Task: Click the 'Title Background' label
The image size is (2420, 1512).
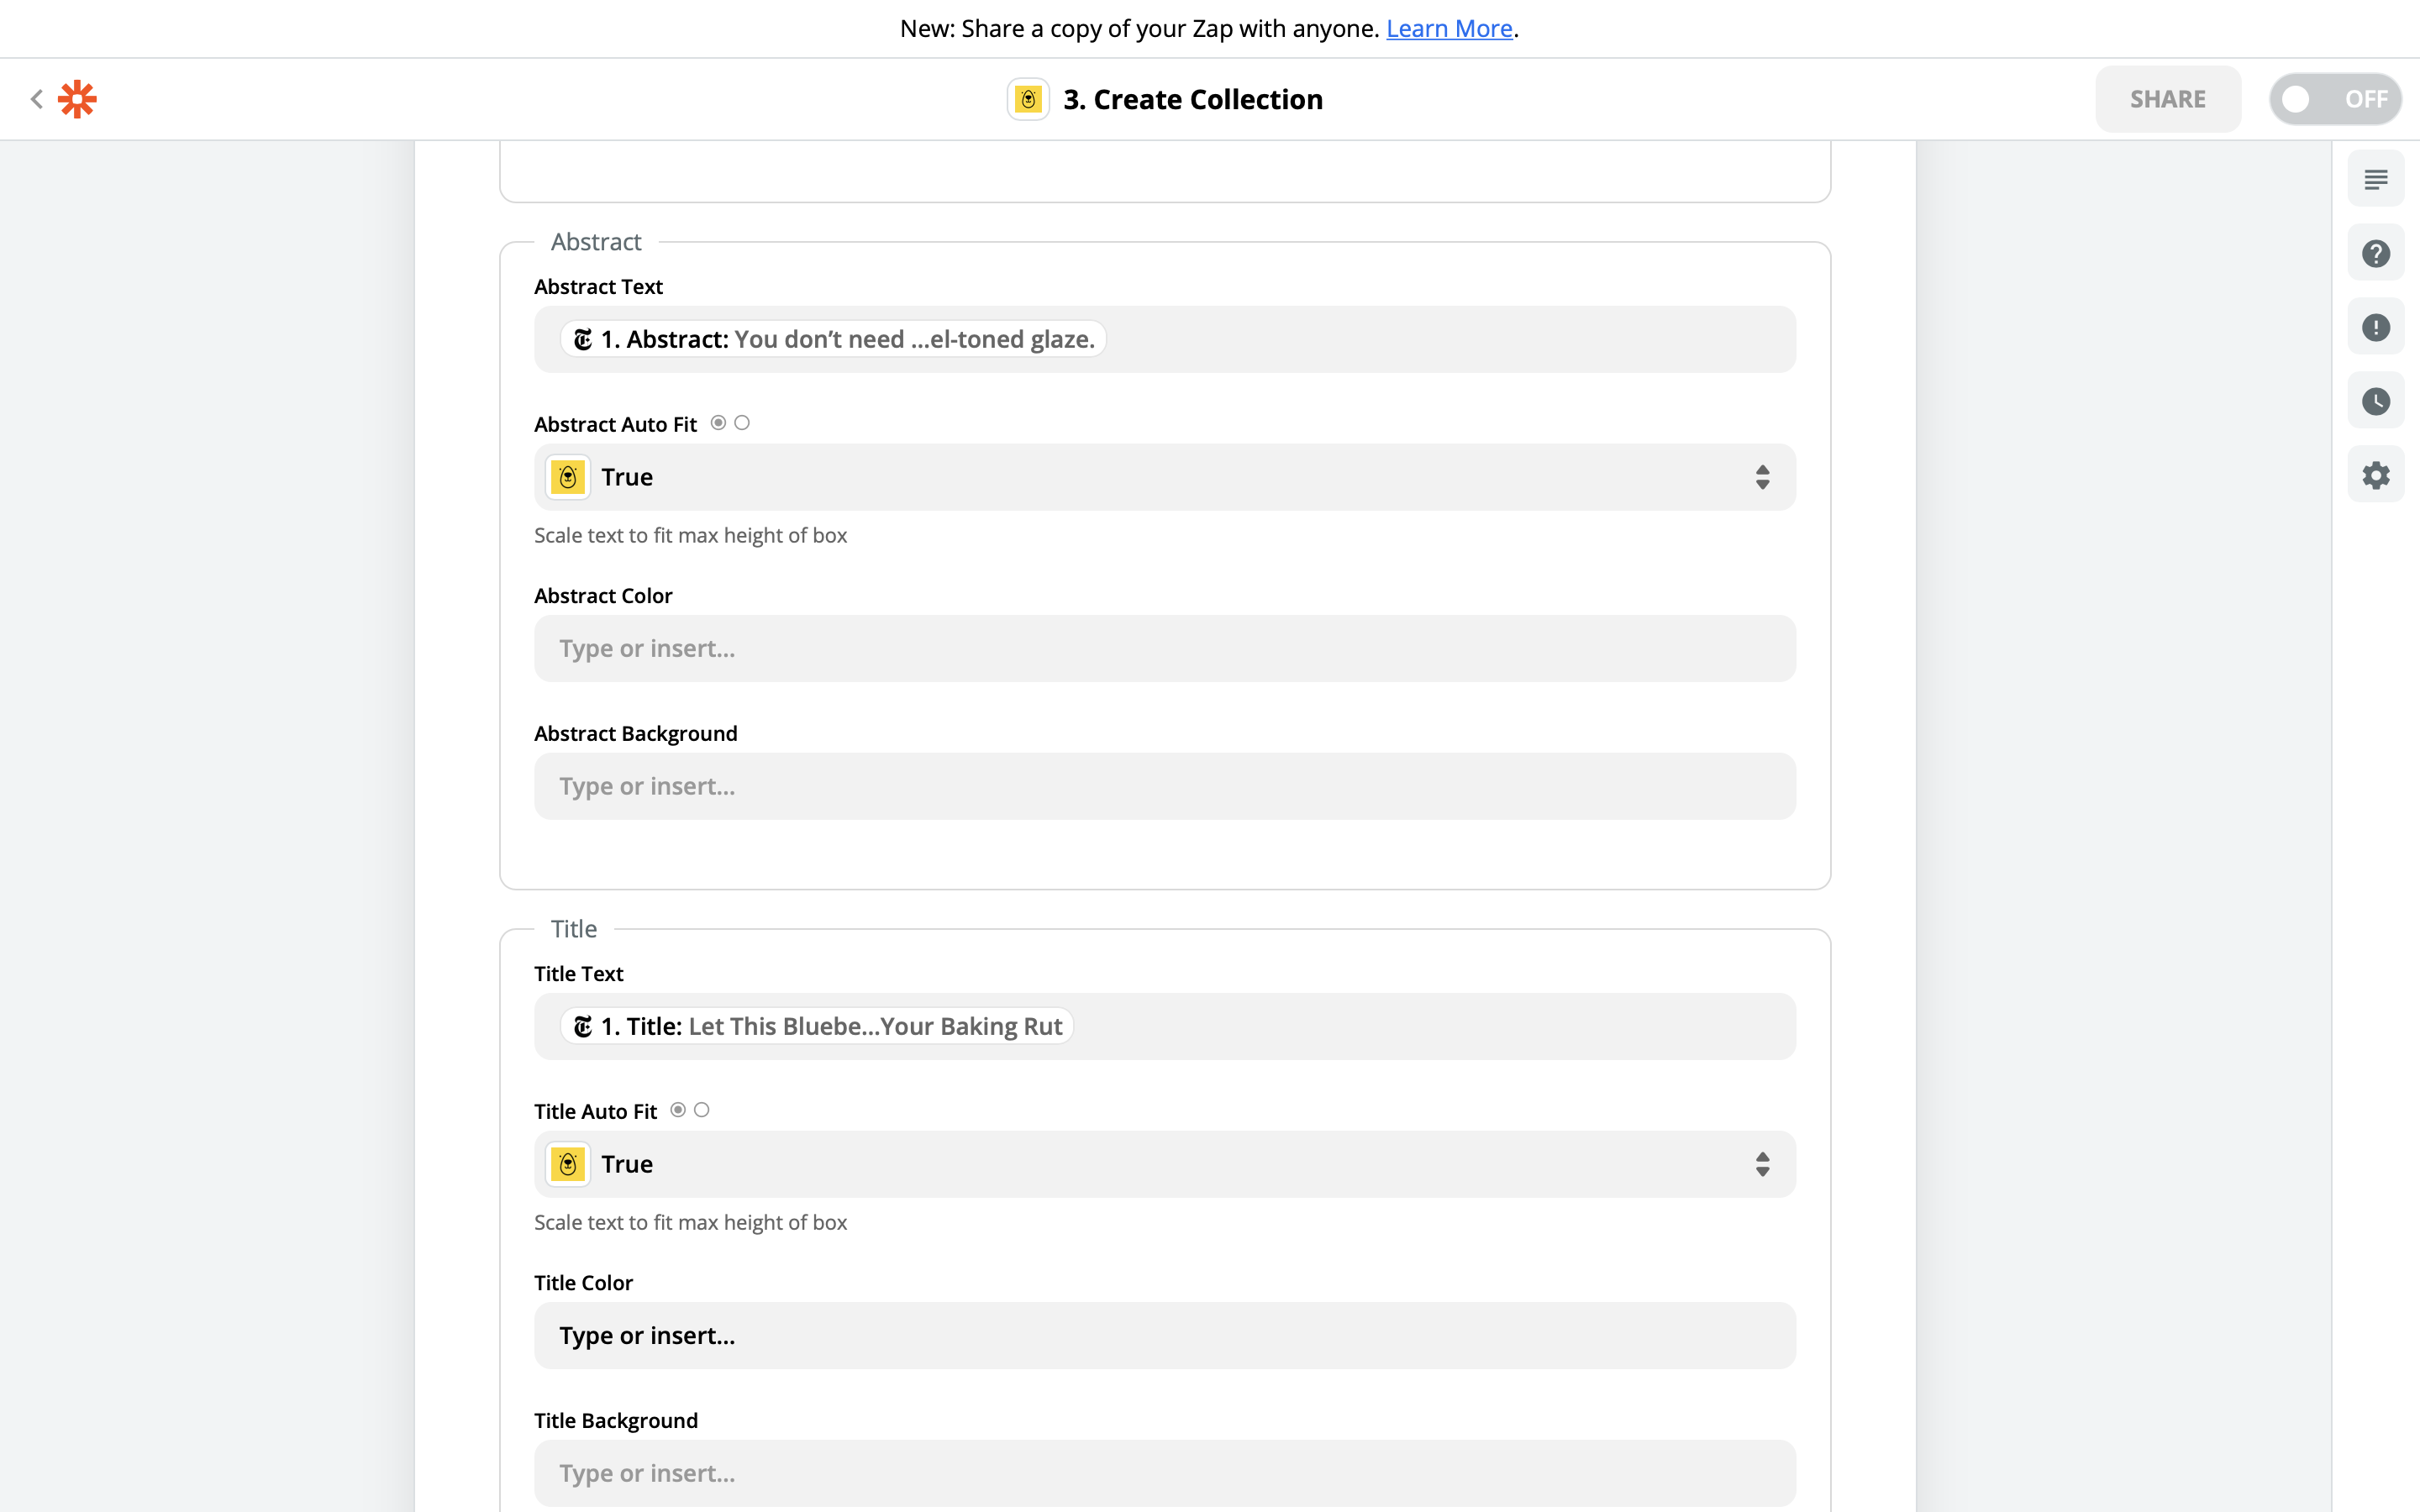Action: (x=616, y=1420)
